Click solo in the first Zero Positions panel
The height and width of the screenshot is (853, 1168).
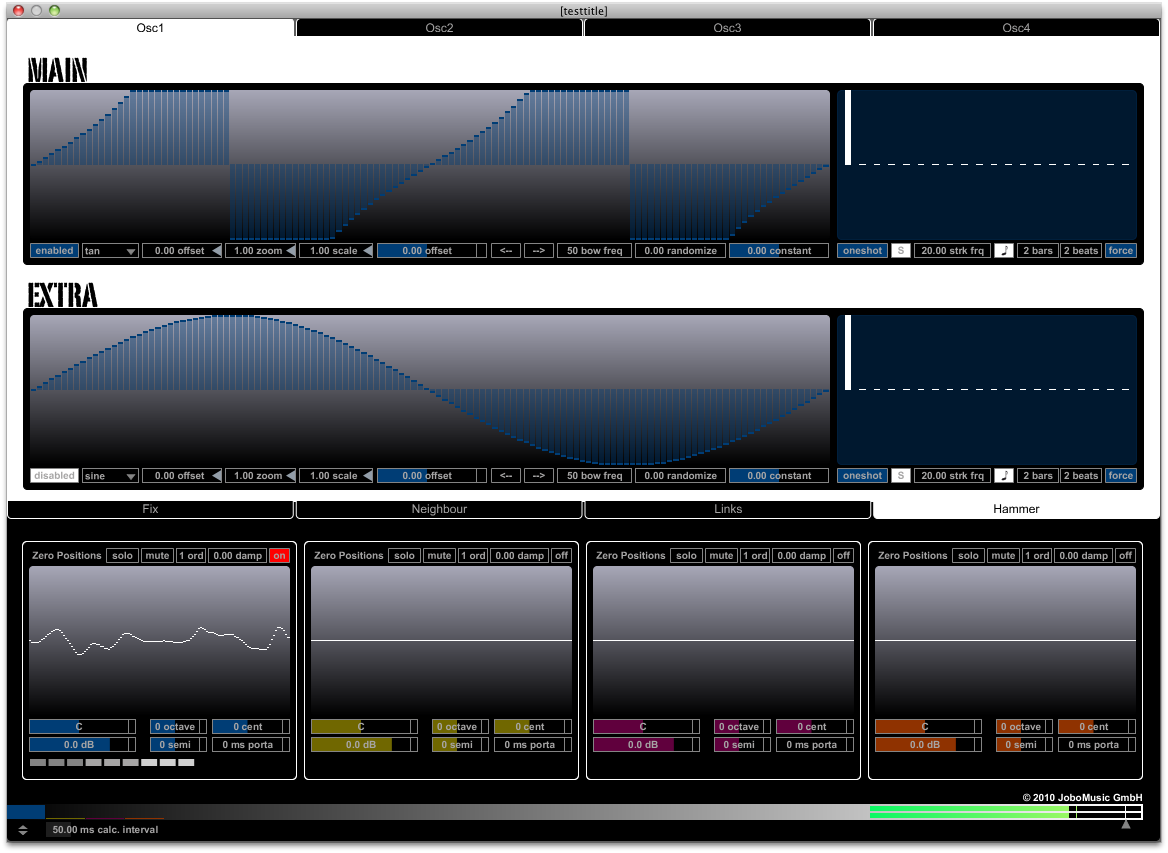(122, 556)
